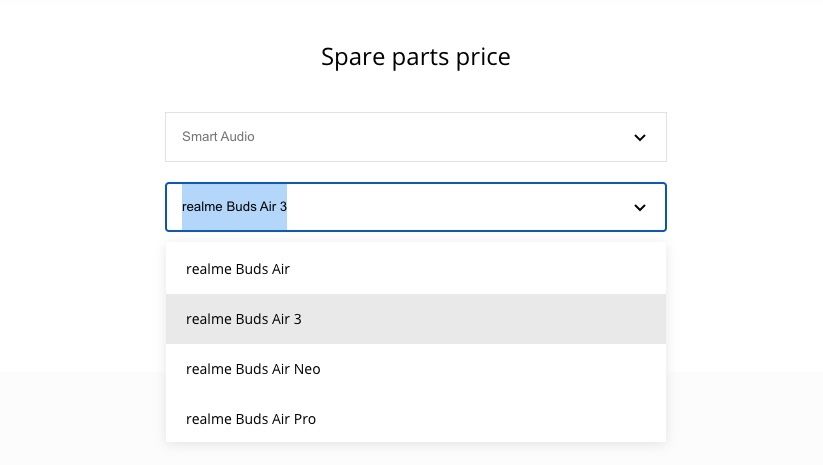This screenshot has width=823, height=465.
Task: Choose the highlighted realme Buds Air 3 option
Action: pos(416,319)
